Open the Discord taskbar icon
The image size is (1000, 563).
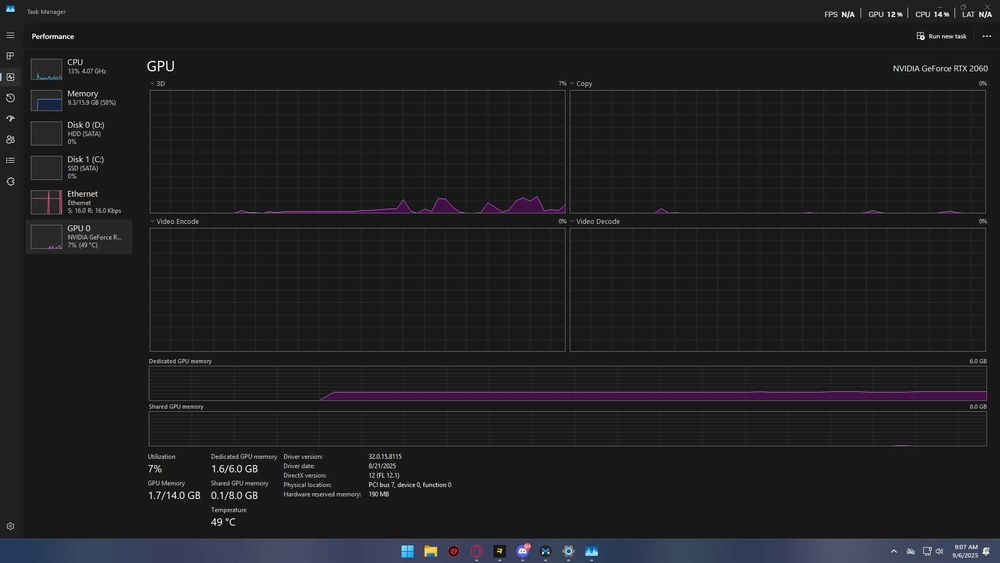coord(522,551)
